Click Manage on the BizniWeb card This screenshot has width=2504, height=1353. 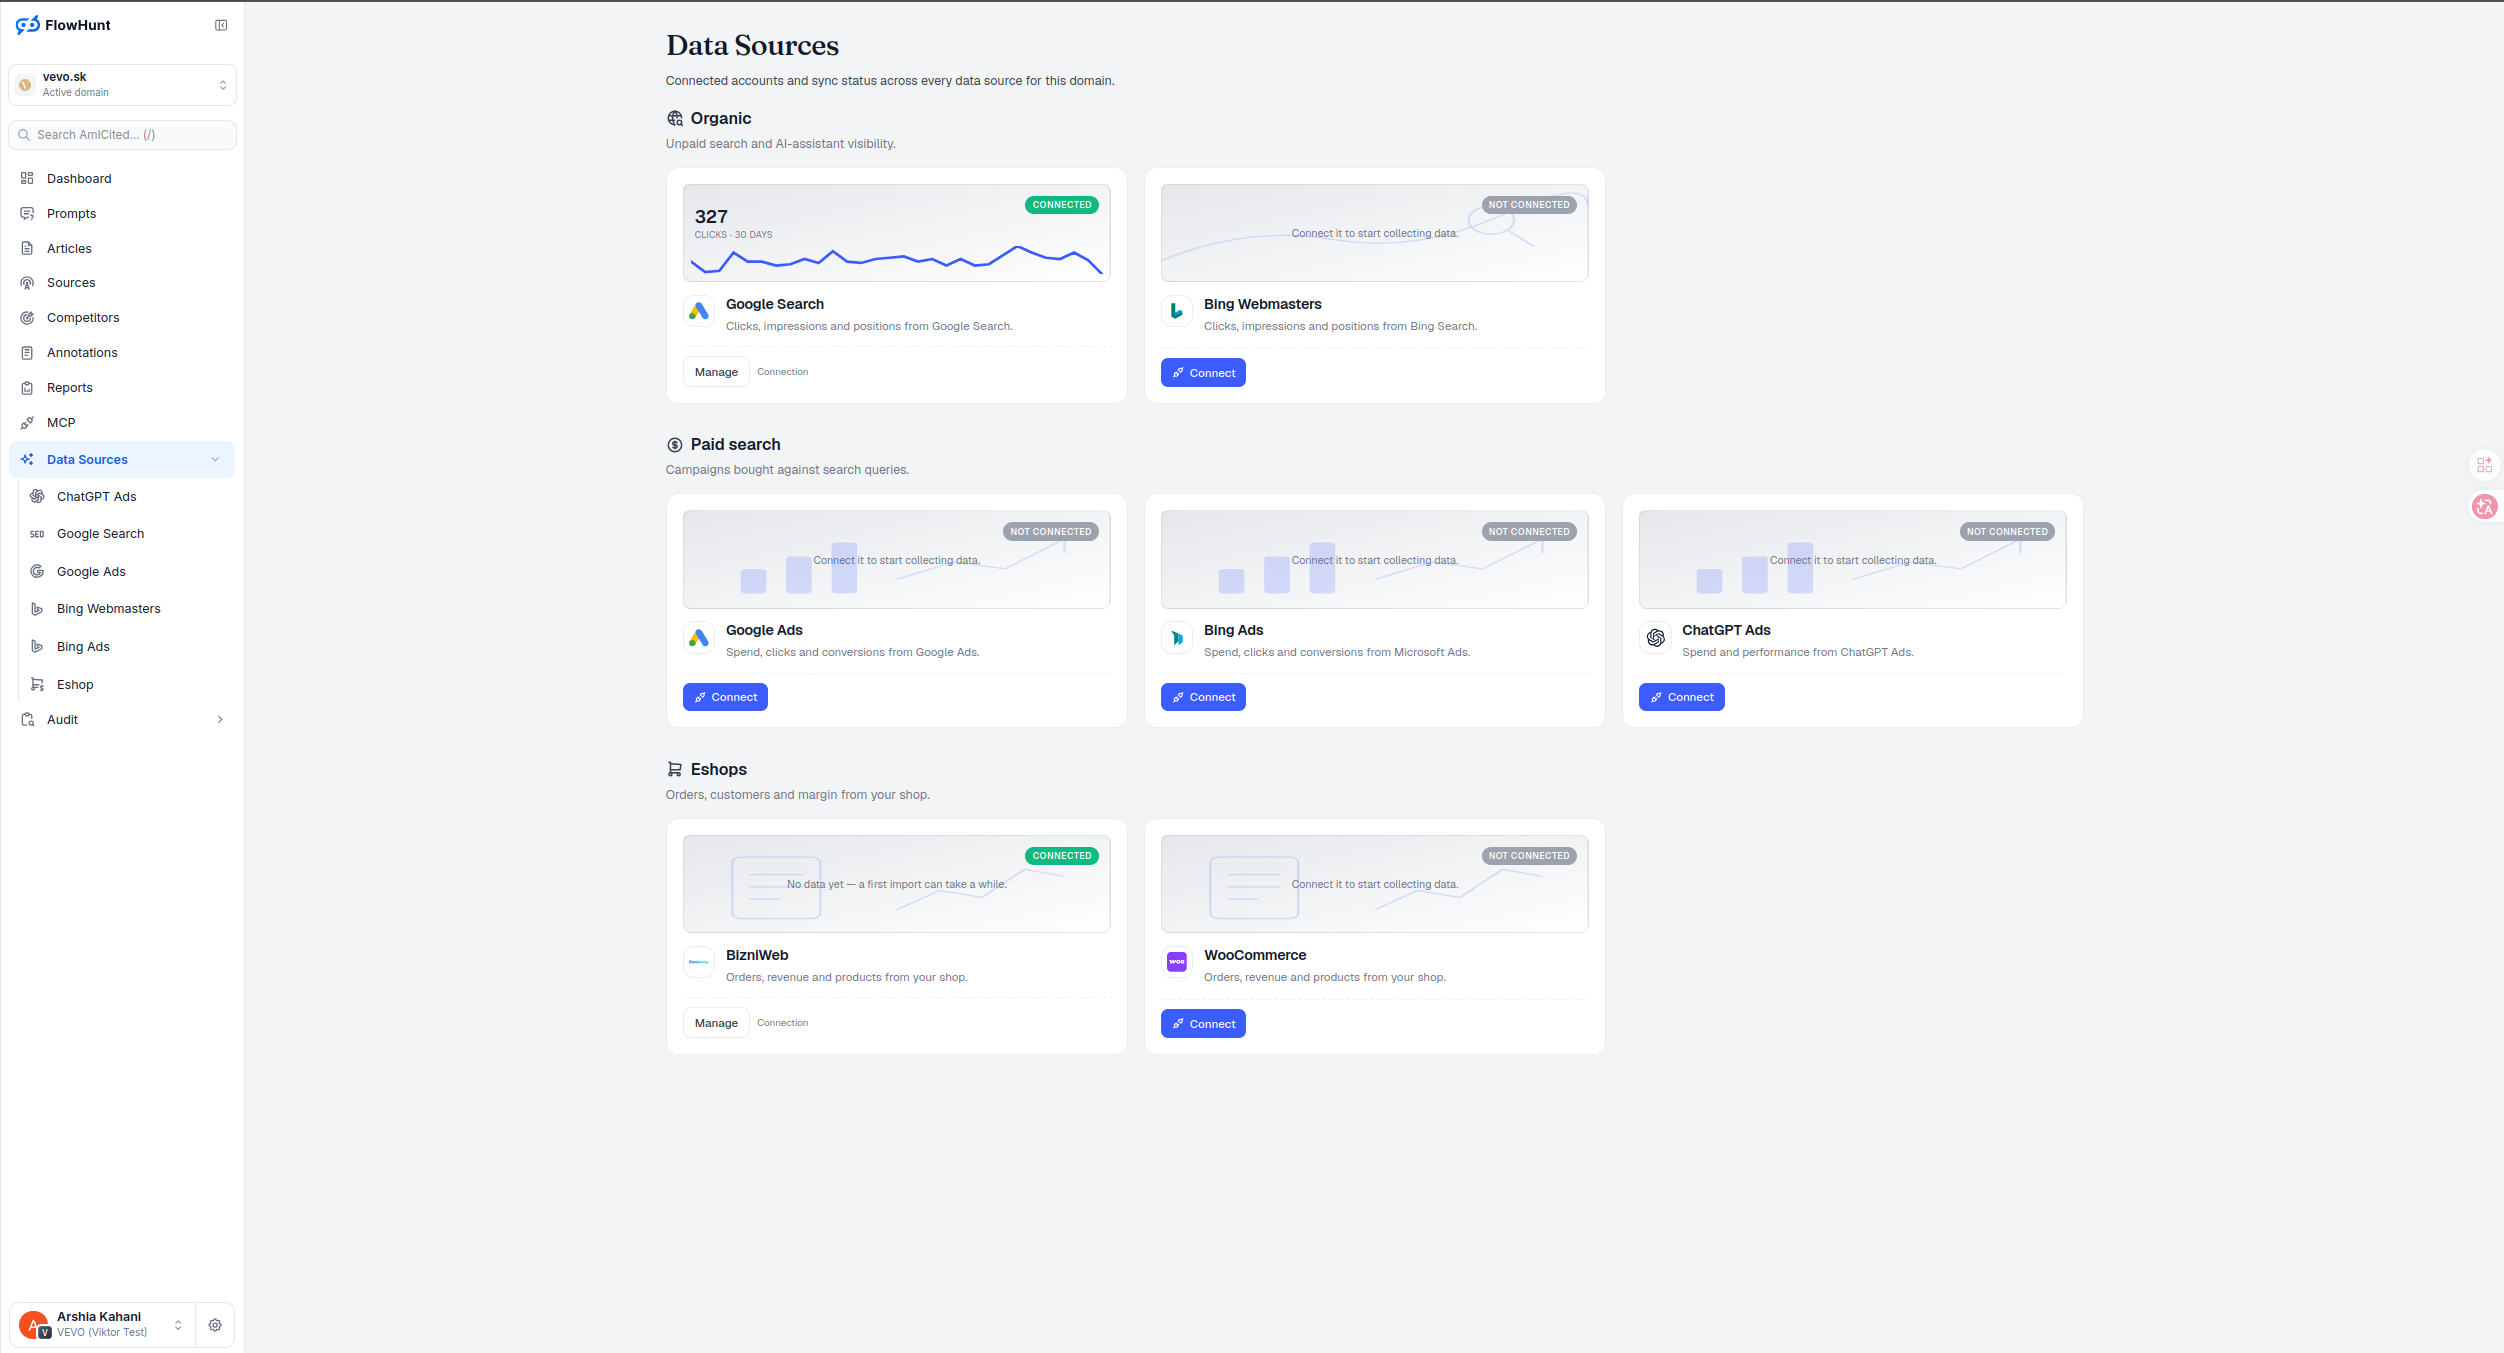pos(716,1023)
